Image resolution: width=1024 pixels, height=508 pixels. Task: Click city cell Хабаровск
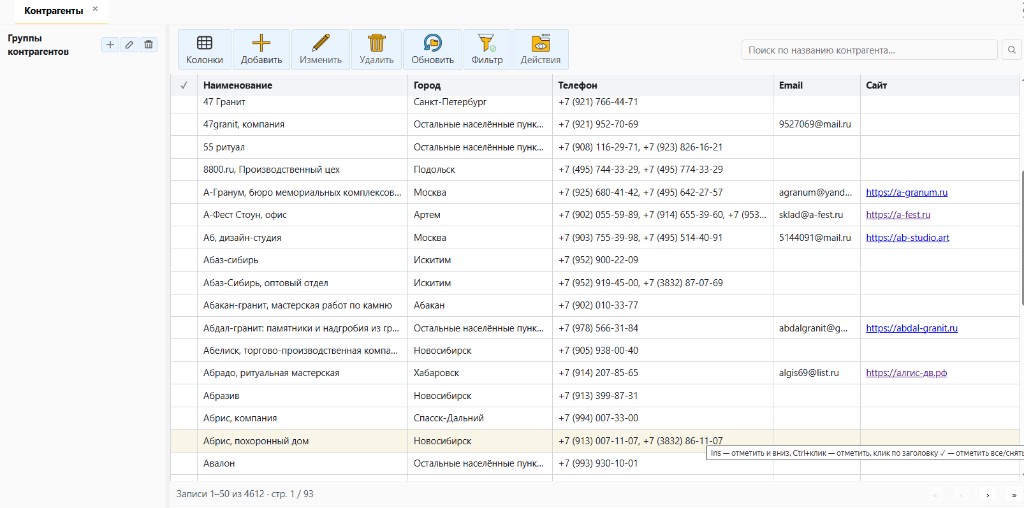point(480,373)
